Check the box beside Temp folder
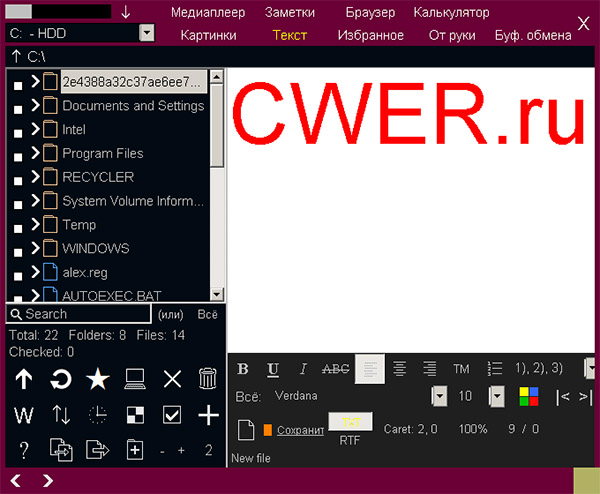 pyautogui.click(x=18, y=228)
